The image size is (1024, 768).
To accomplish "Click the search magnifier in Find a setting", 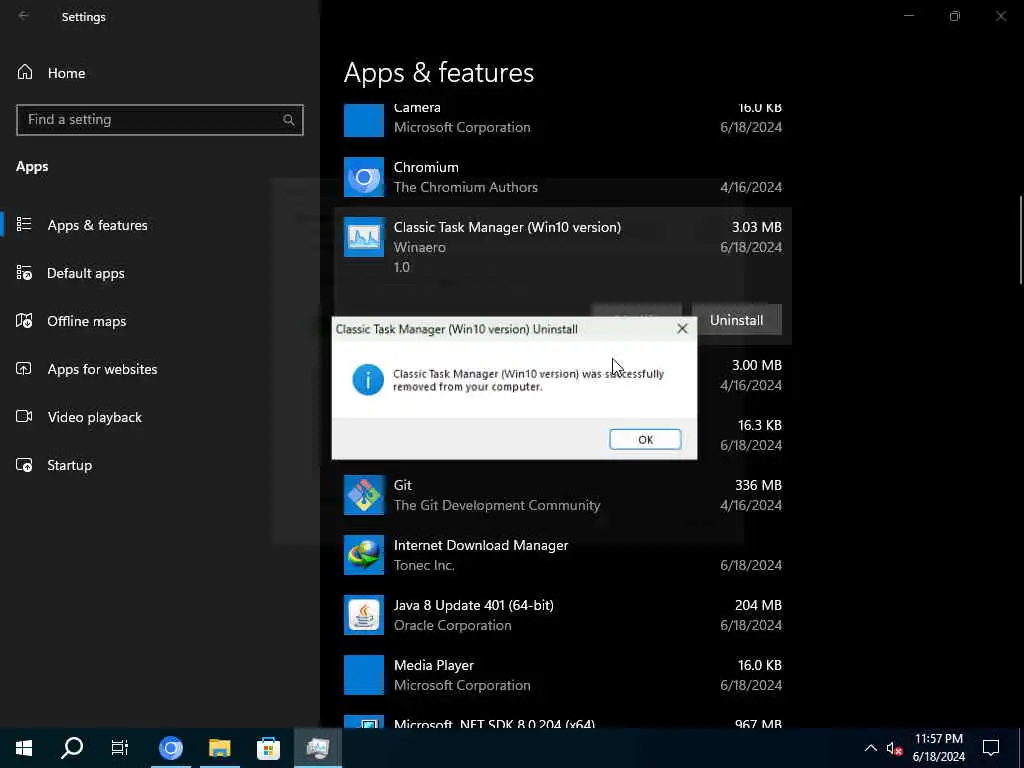I will tap(289, 120).
